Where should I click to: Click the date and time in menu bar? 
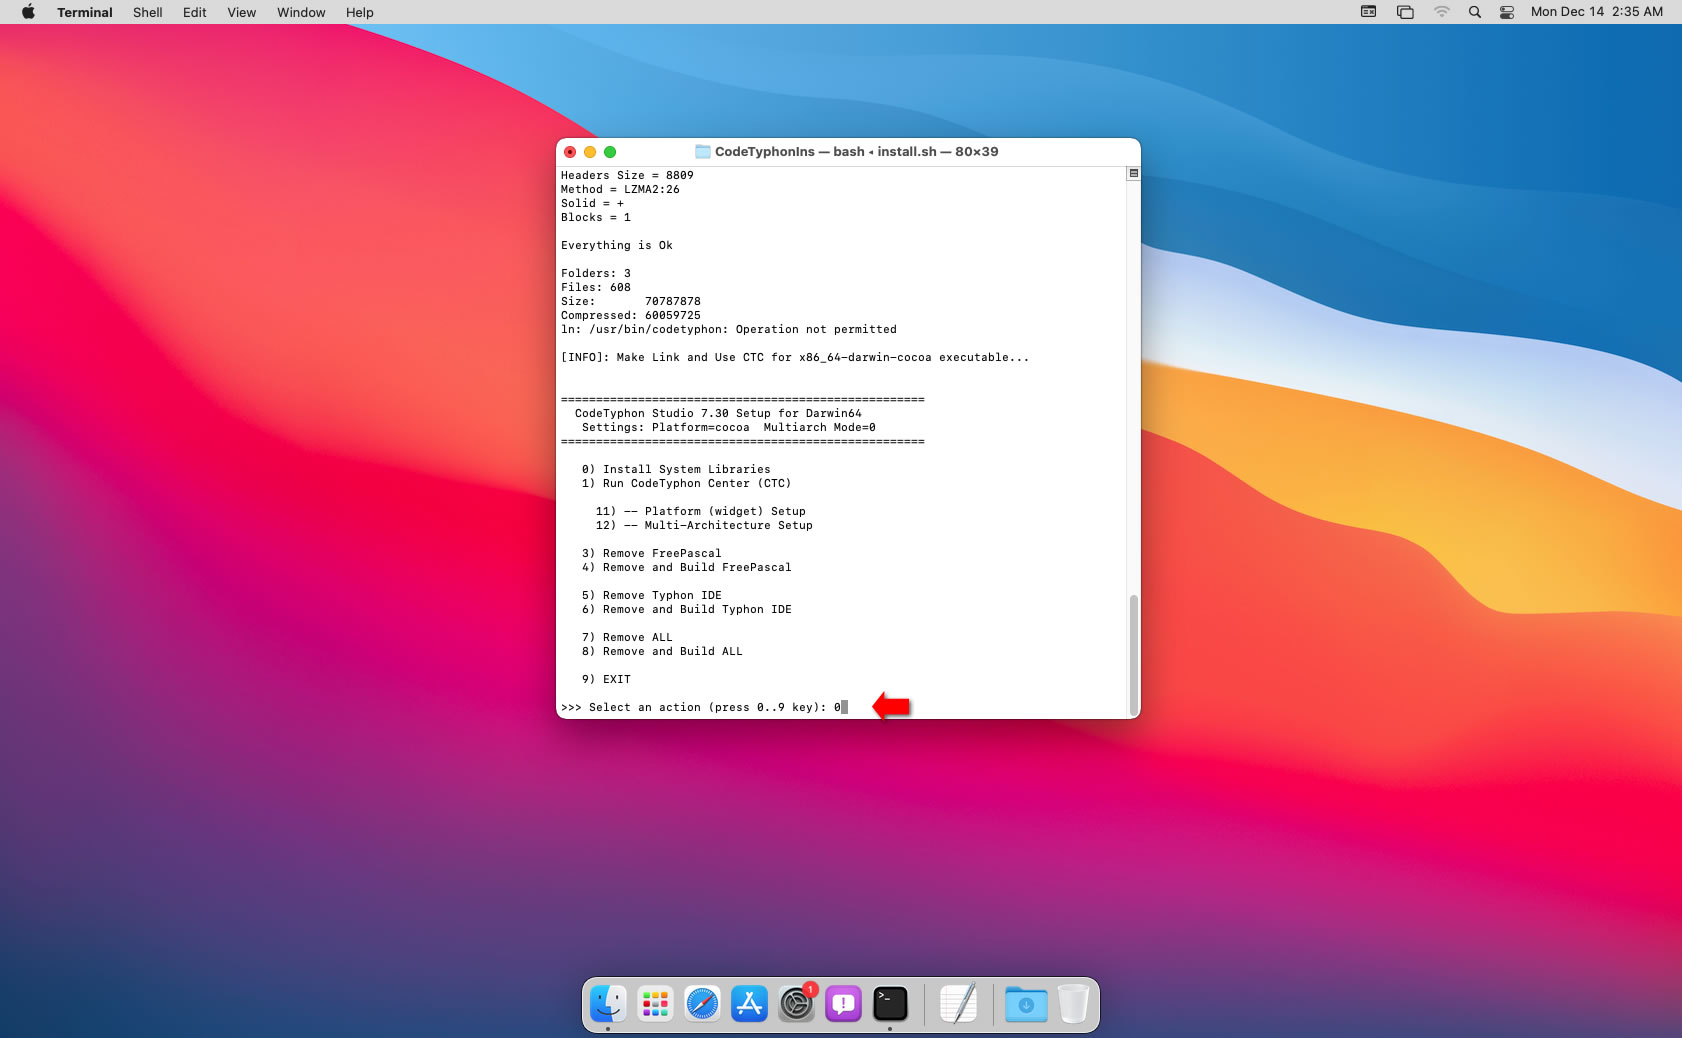[1597, 12]
